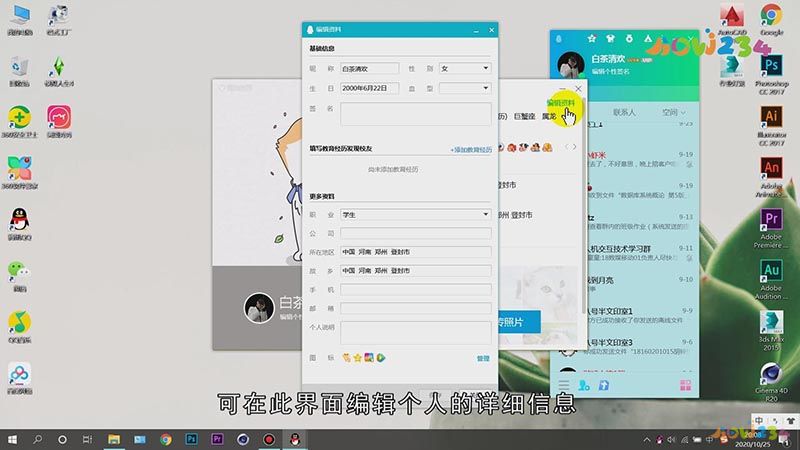Click the QQ penguin icon in taskbar
Viewport: 800px width, 450px height.
point(294,439)
